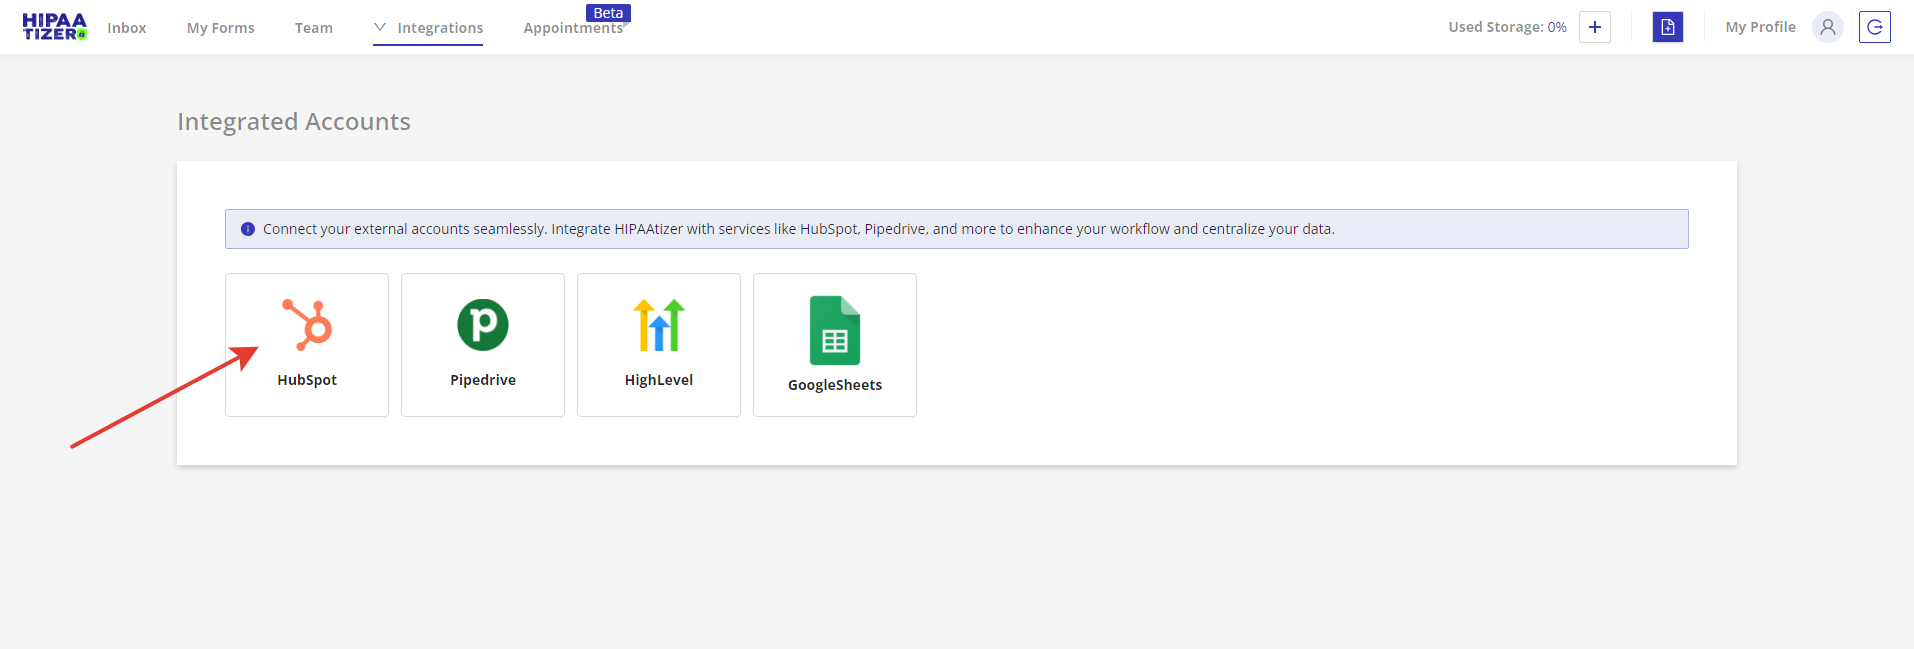The image size is (1914, 649).
Task: Choose the HighLevel label
Action: (659, 380)
